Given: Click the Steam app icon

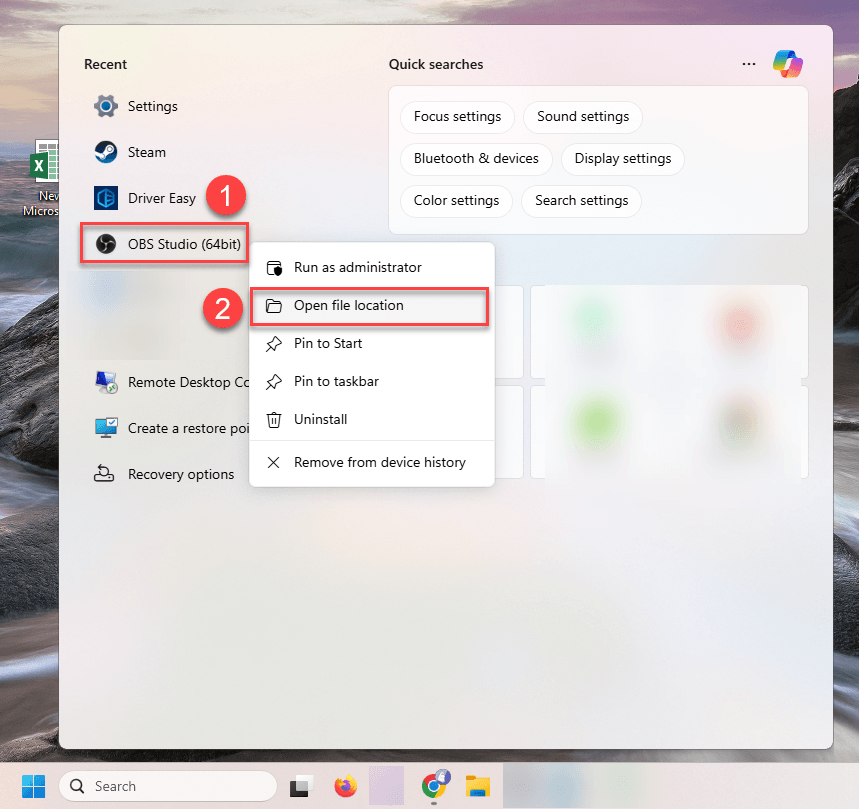Looking at the screenshot, I should pos(106,152).
